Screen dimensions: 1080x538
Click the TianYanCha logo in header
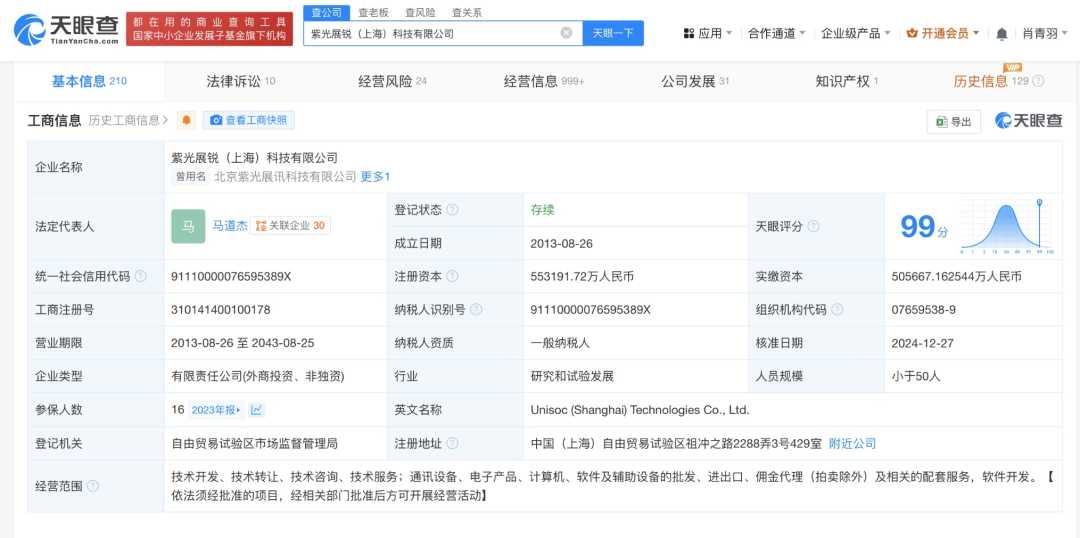(x=65, y=30)
